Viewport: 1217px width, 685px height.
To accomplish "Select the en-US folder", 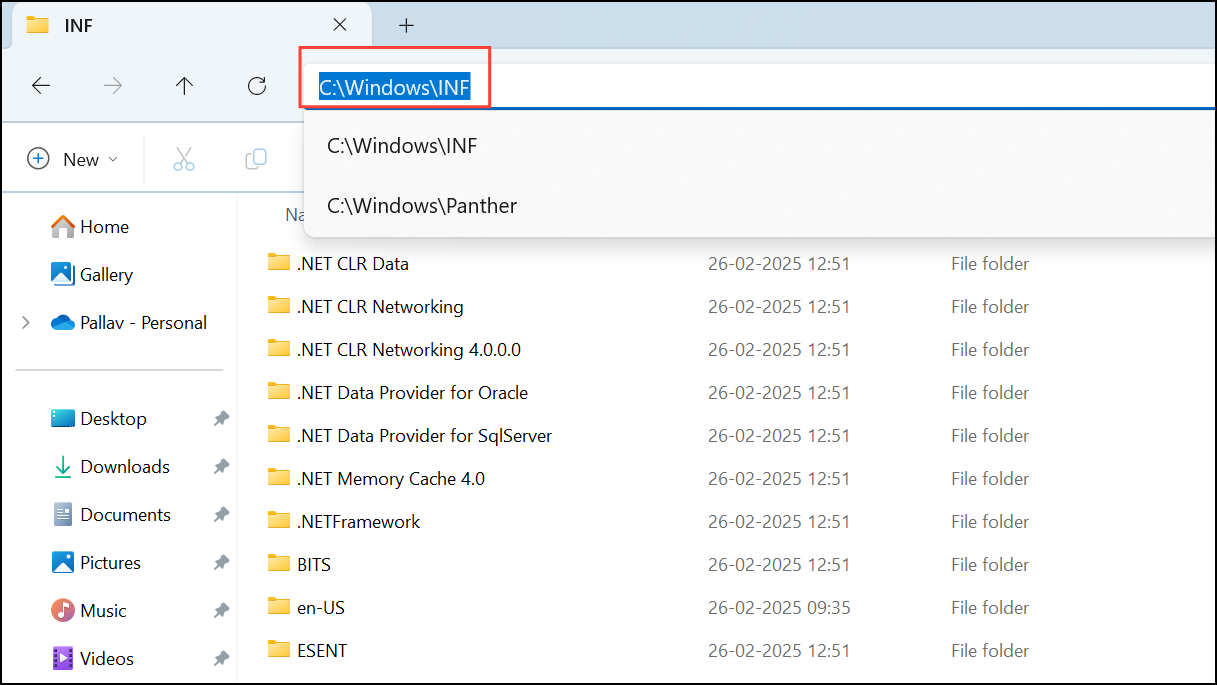I will click(321, 608).
